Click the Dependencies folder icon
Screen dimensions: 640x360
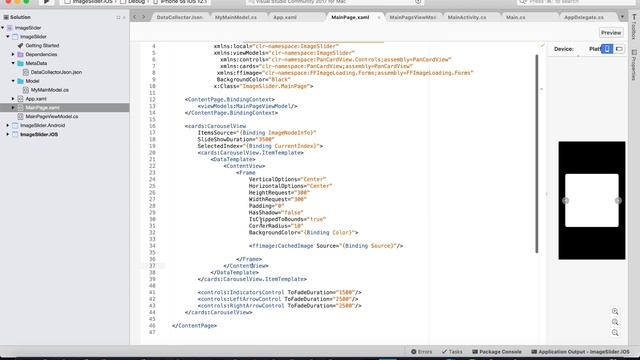(x=20, y=54)
